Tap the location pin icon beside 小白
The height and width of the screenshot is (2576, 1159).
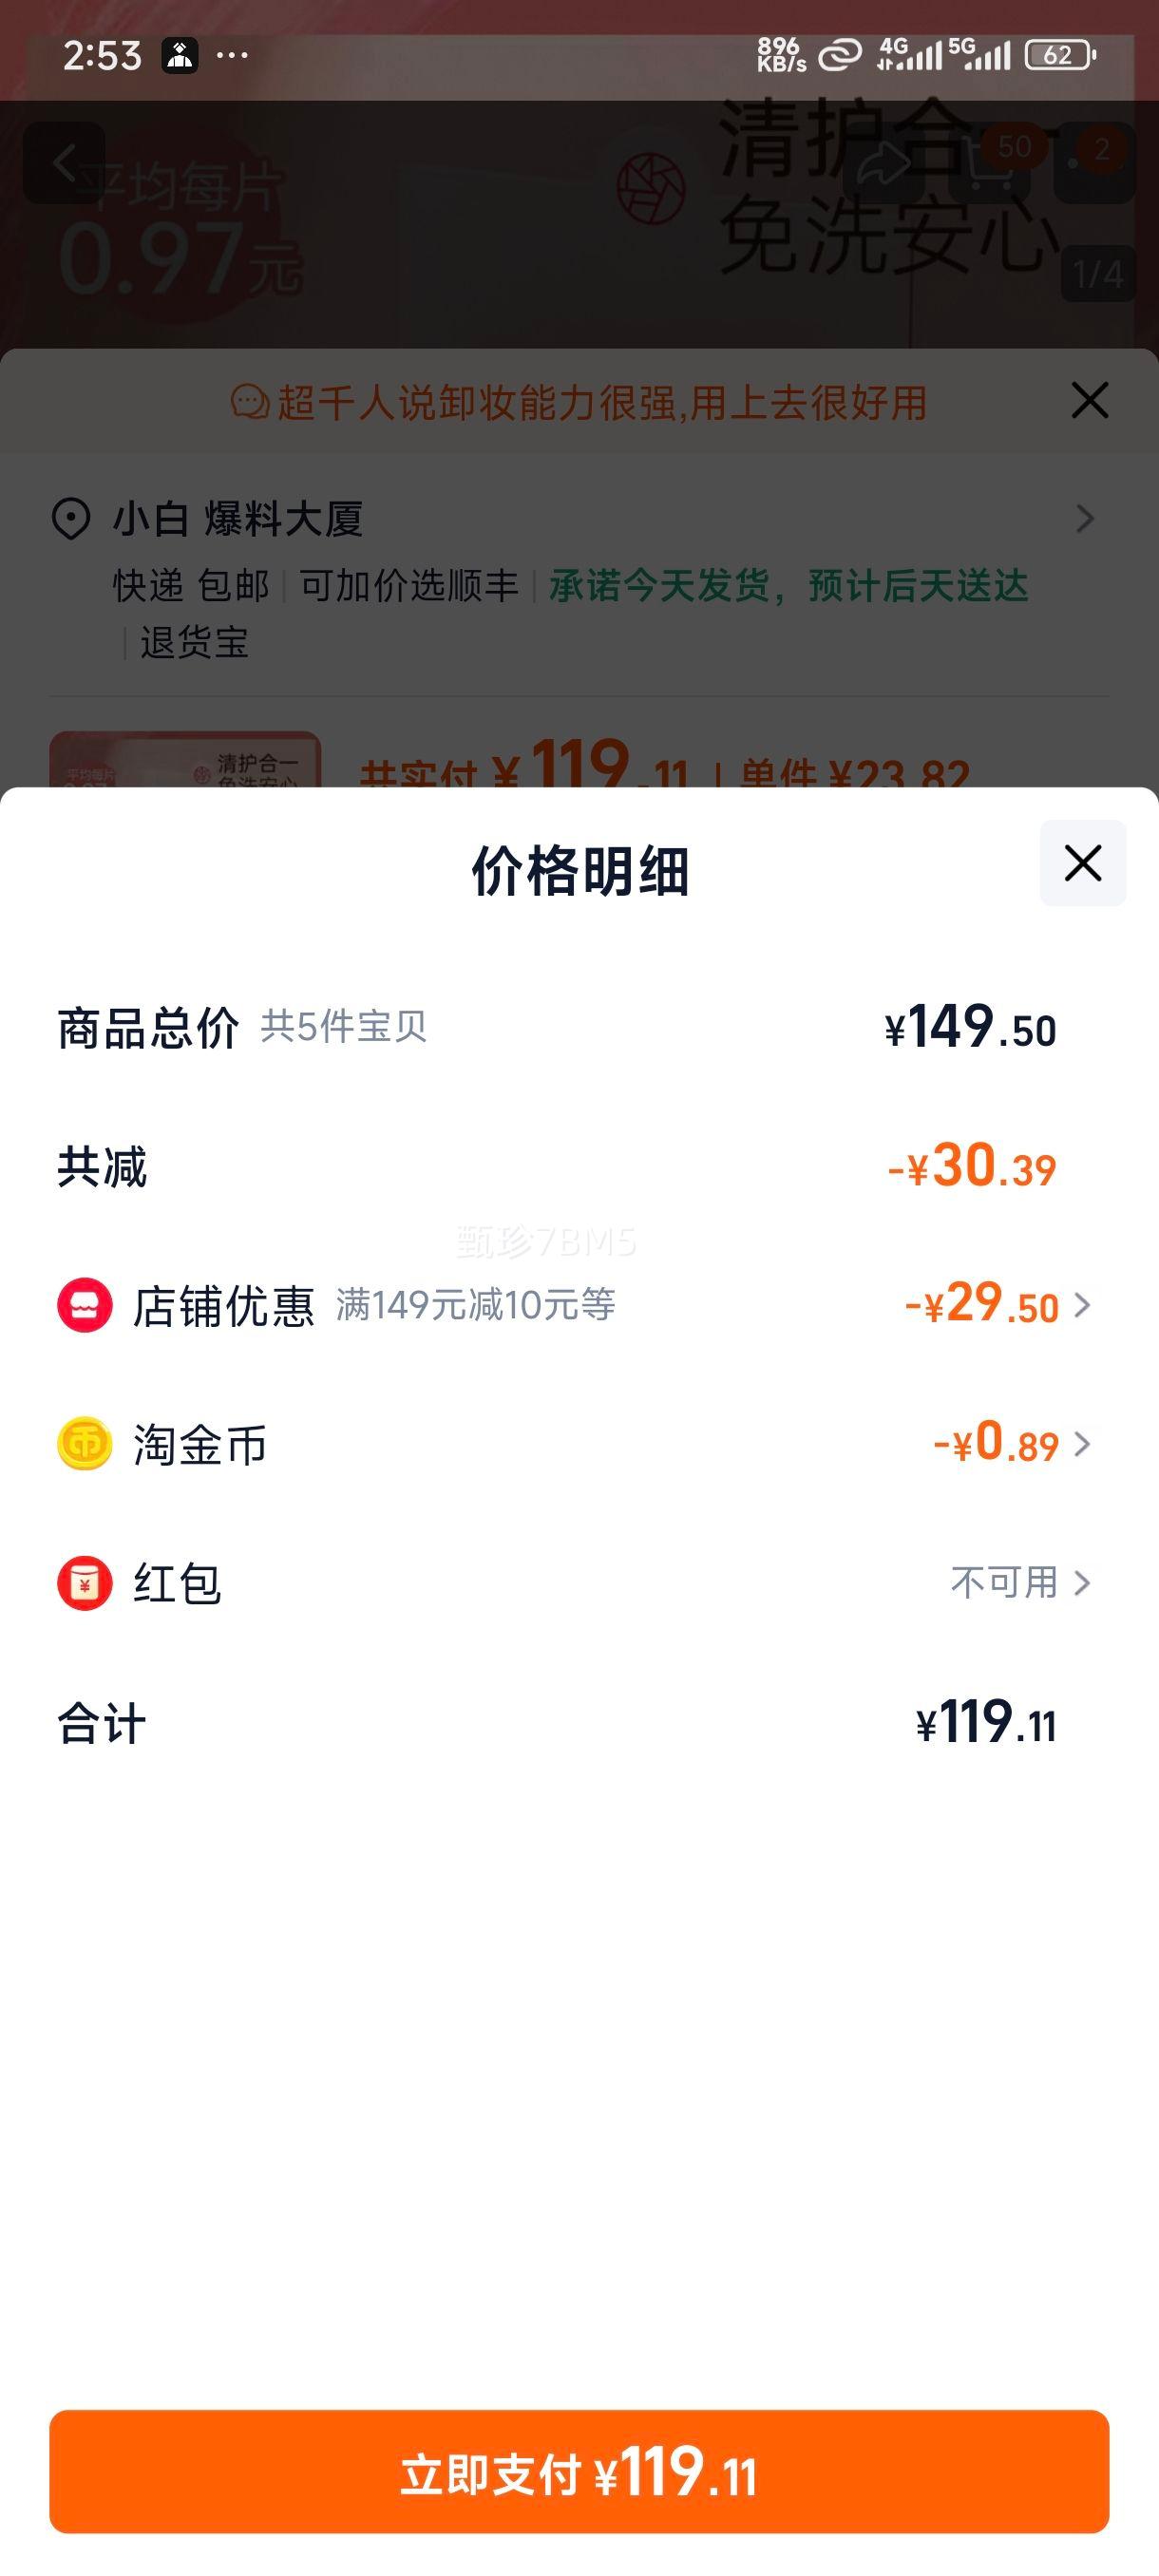pyautogui.click(x=71, y=519)
